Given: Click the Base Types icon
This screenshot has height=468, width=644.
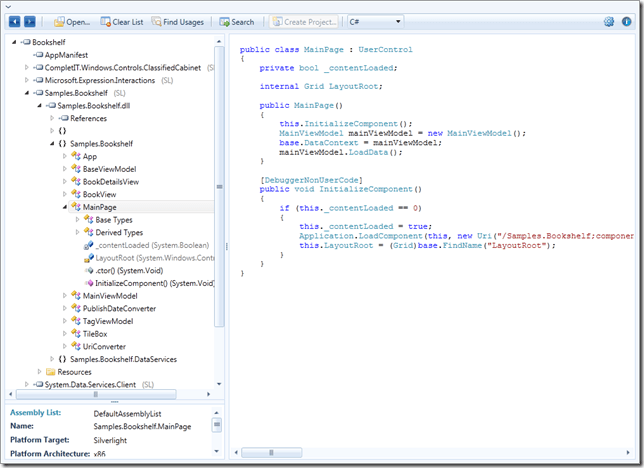Looking at the screenshot, I should pos(89,219).
